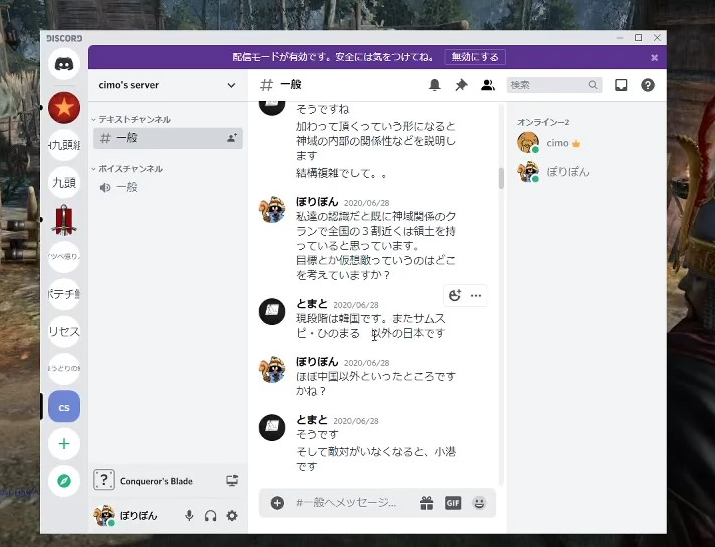The width and height of the screenshot is (715, 547).
Task: Open the red banner sword server icon
Action: 64,220
